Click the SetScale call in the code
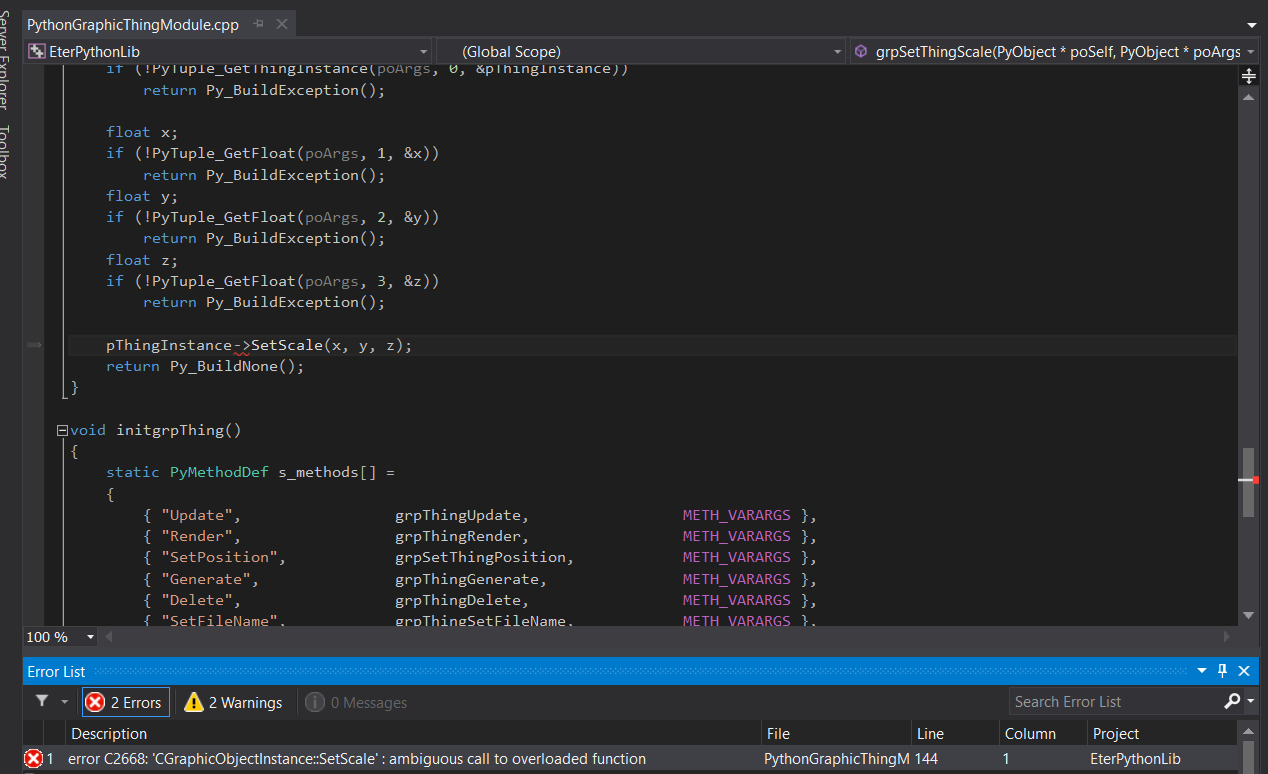 tap(287, 345)
